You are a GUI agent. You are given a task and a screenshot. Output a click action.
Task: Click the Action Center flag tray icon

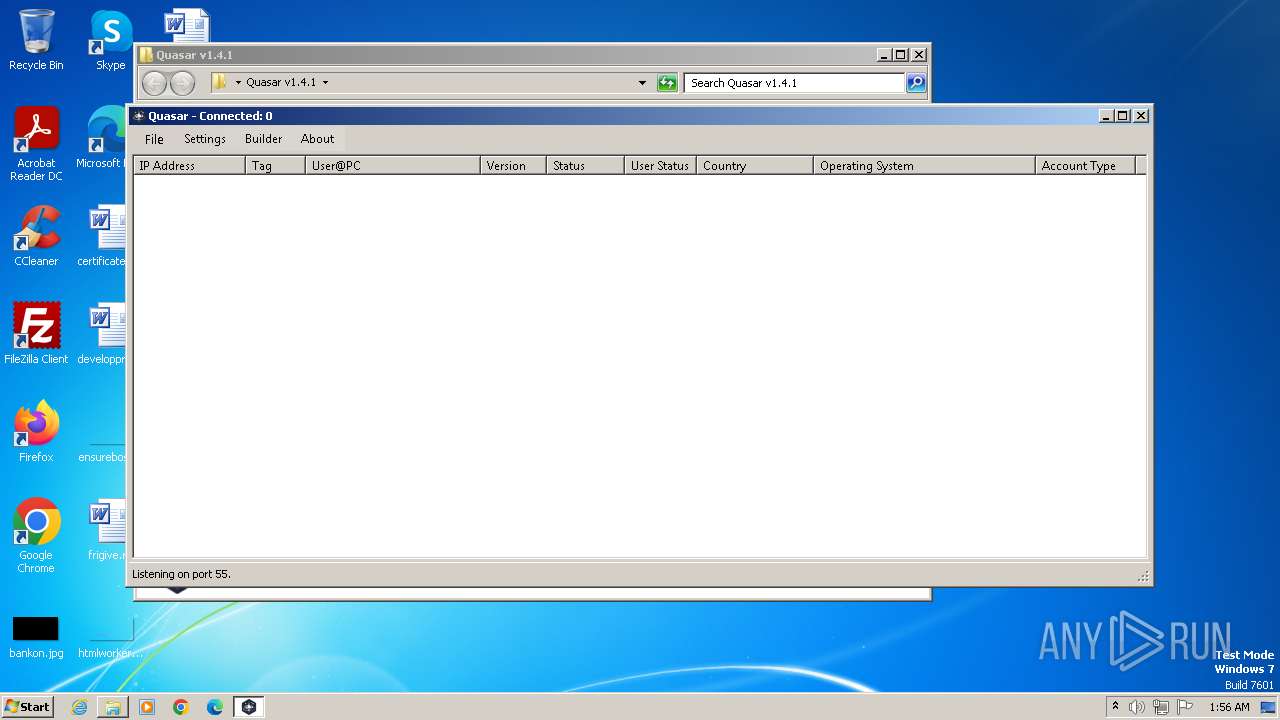(x=1185, y=707)
